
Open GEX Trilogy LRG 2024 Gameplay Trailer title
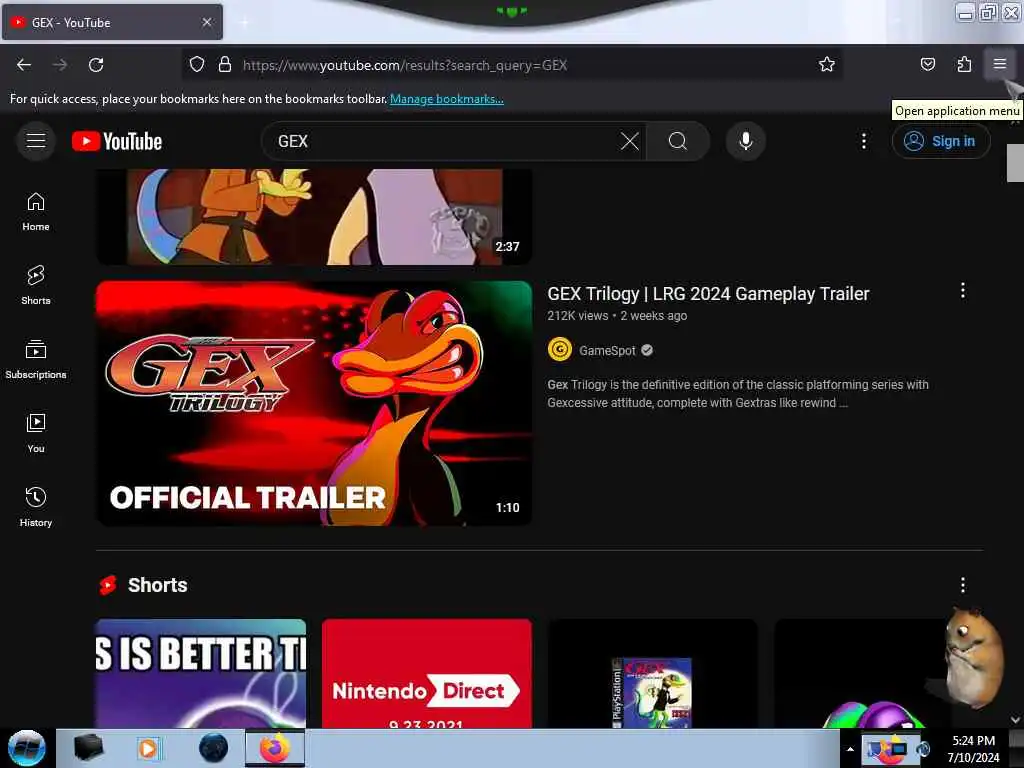click(x=708, y=294)
